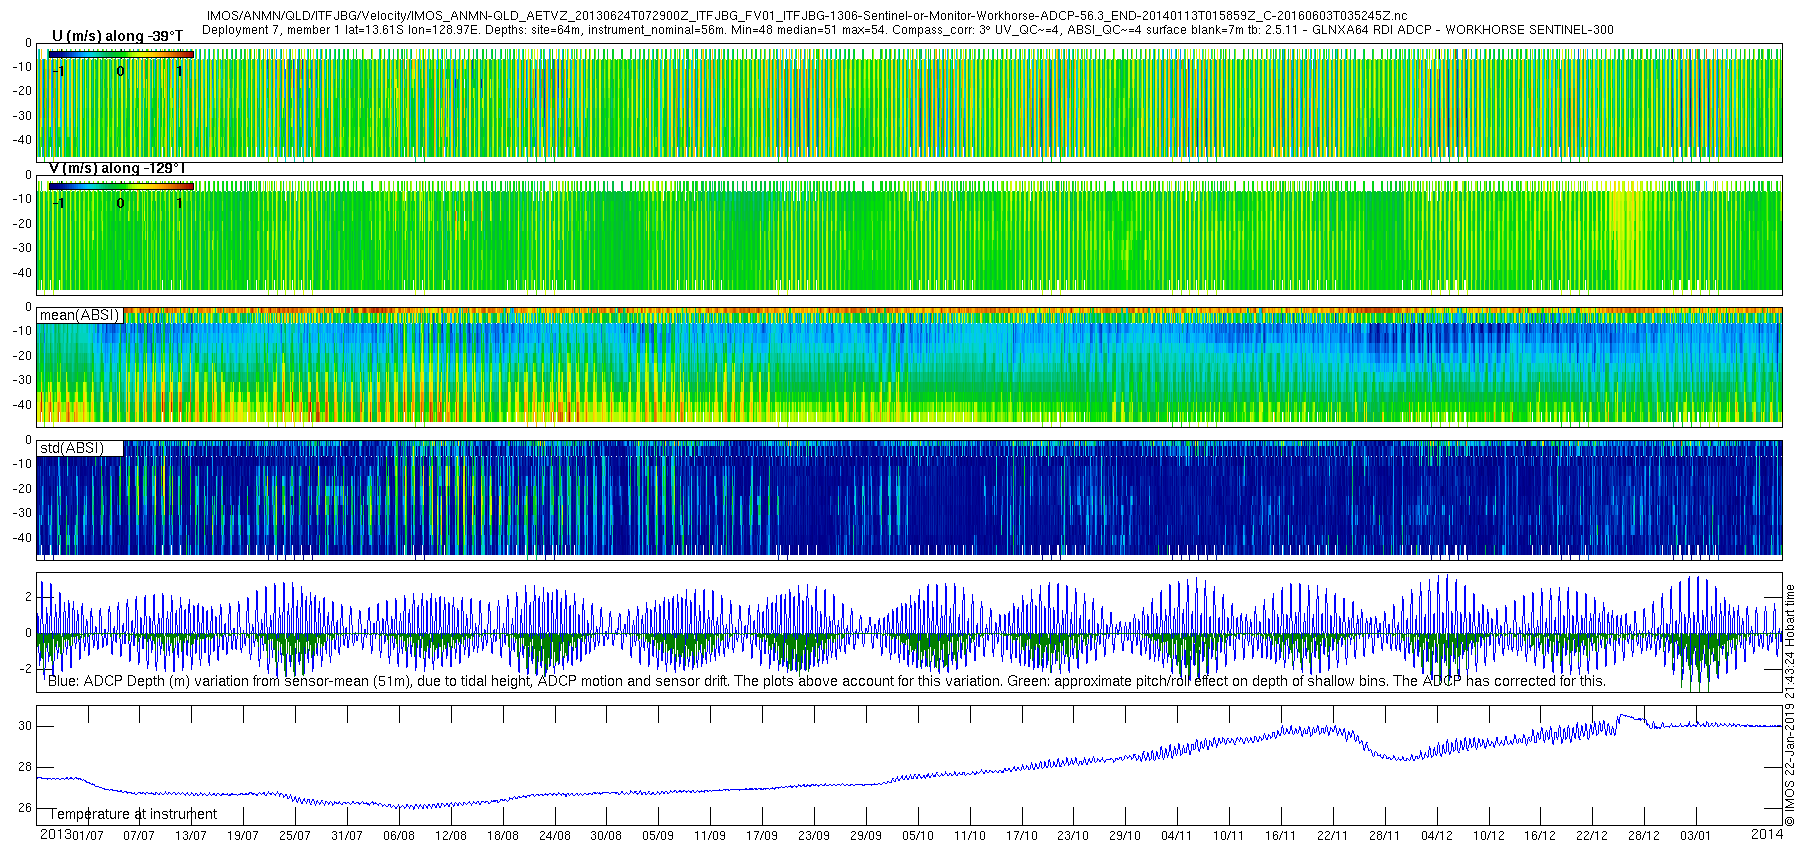Click the 01/07 date tick label
Image resolution: width=1800 pixels, height=850 pixels.
click(x=87, y=836)
